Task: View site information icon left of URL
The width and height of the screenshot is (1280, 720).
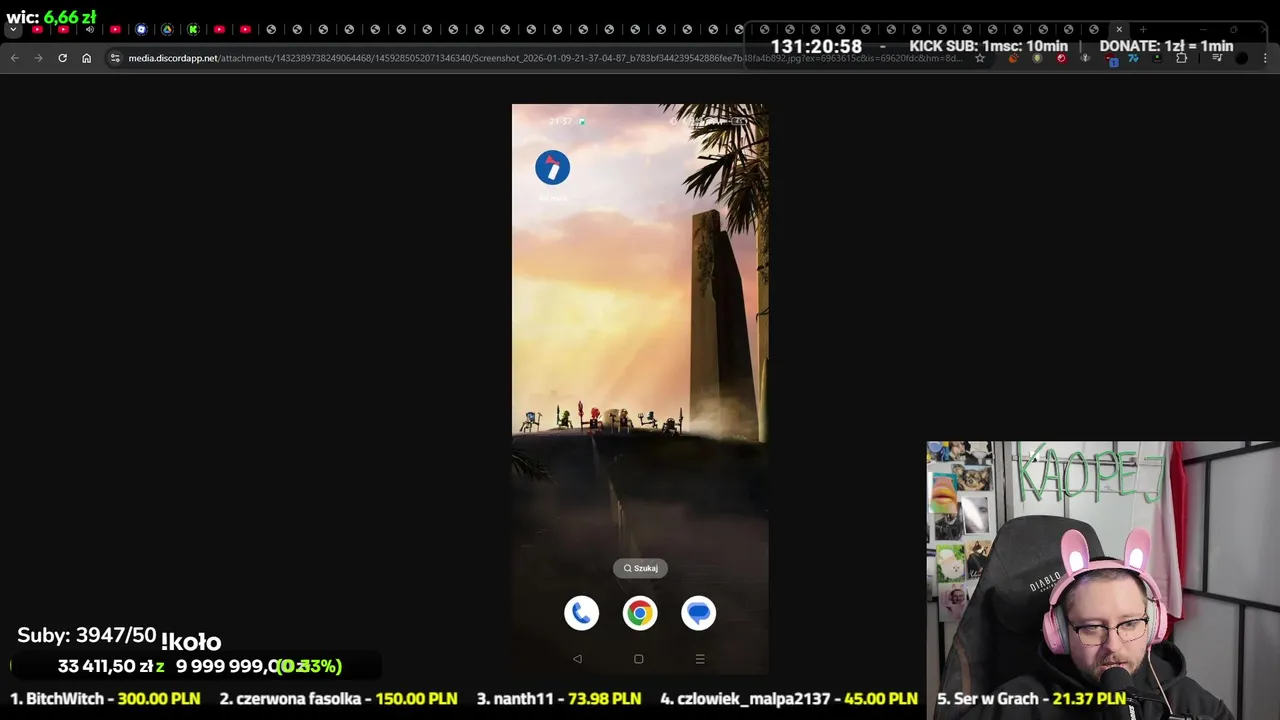Action: (x=115, y=58)
